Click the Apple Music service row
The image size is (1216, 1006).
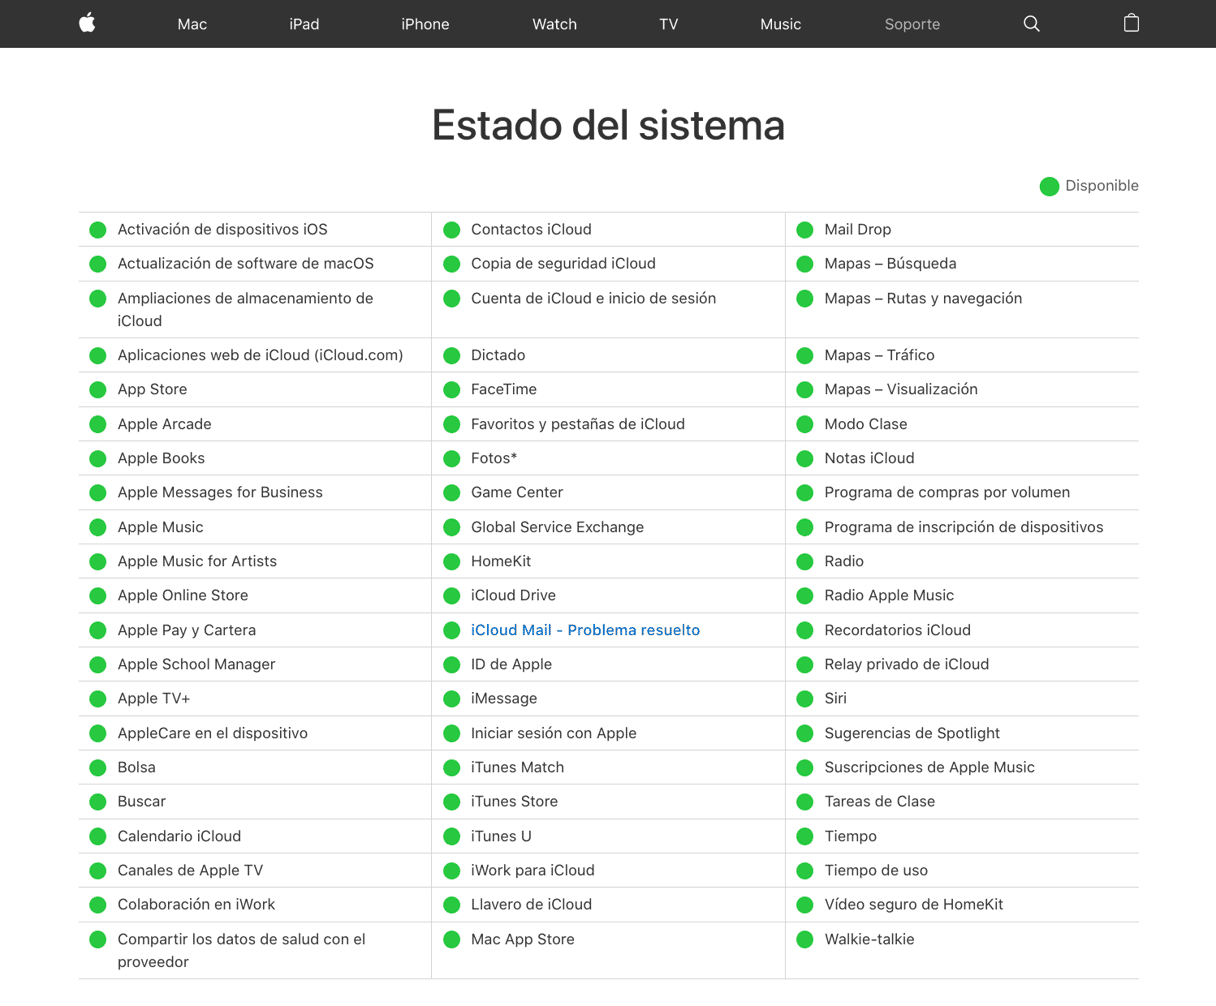(x=160, y=527)
